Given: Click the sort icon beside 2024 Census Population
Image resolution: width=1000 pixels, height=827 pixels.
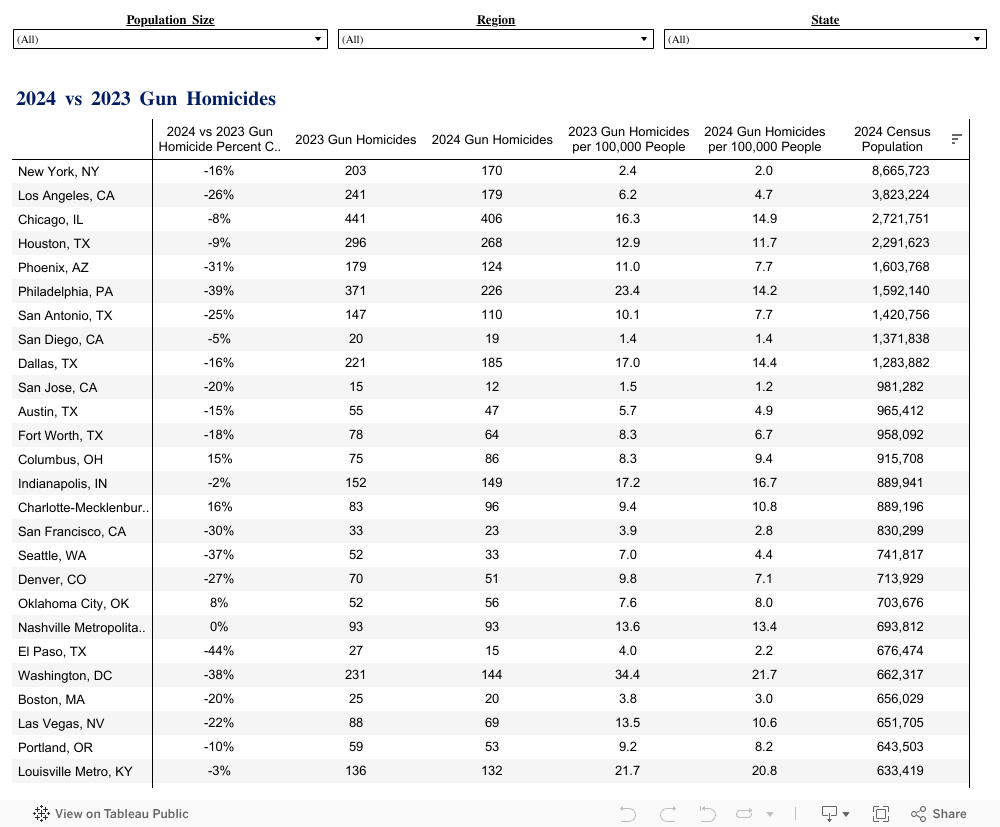Looking at the screenshot, I should click(x=956, y=139).
